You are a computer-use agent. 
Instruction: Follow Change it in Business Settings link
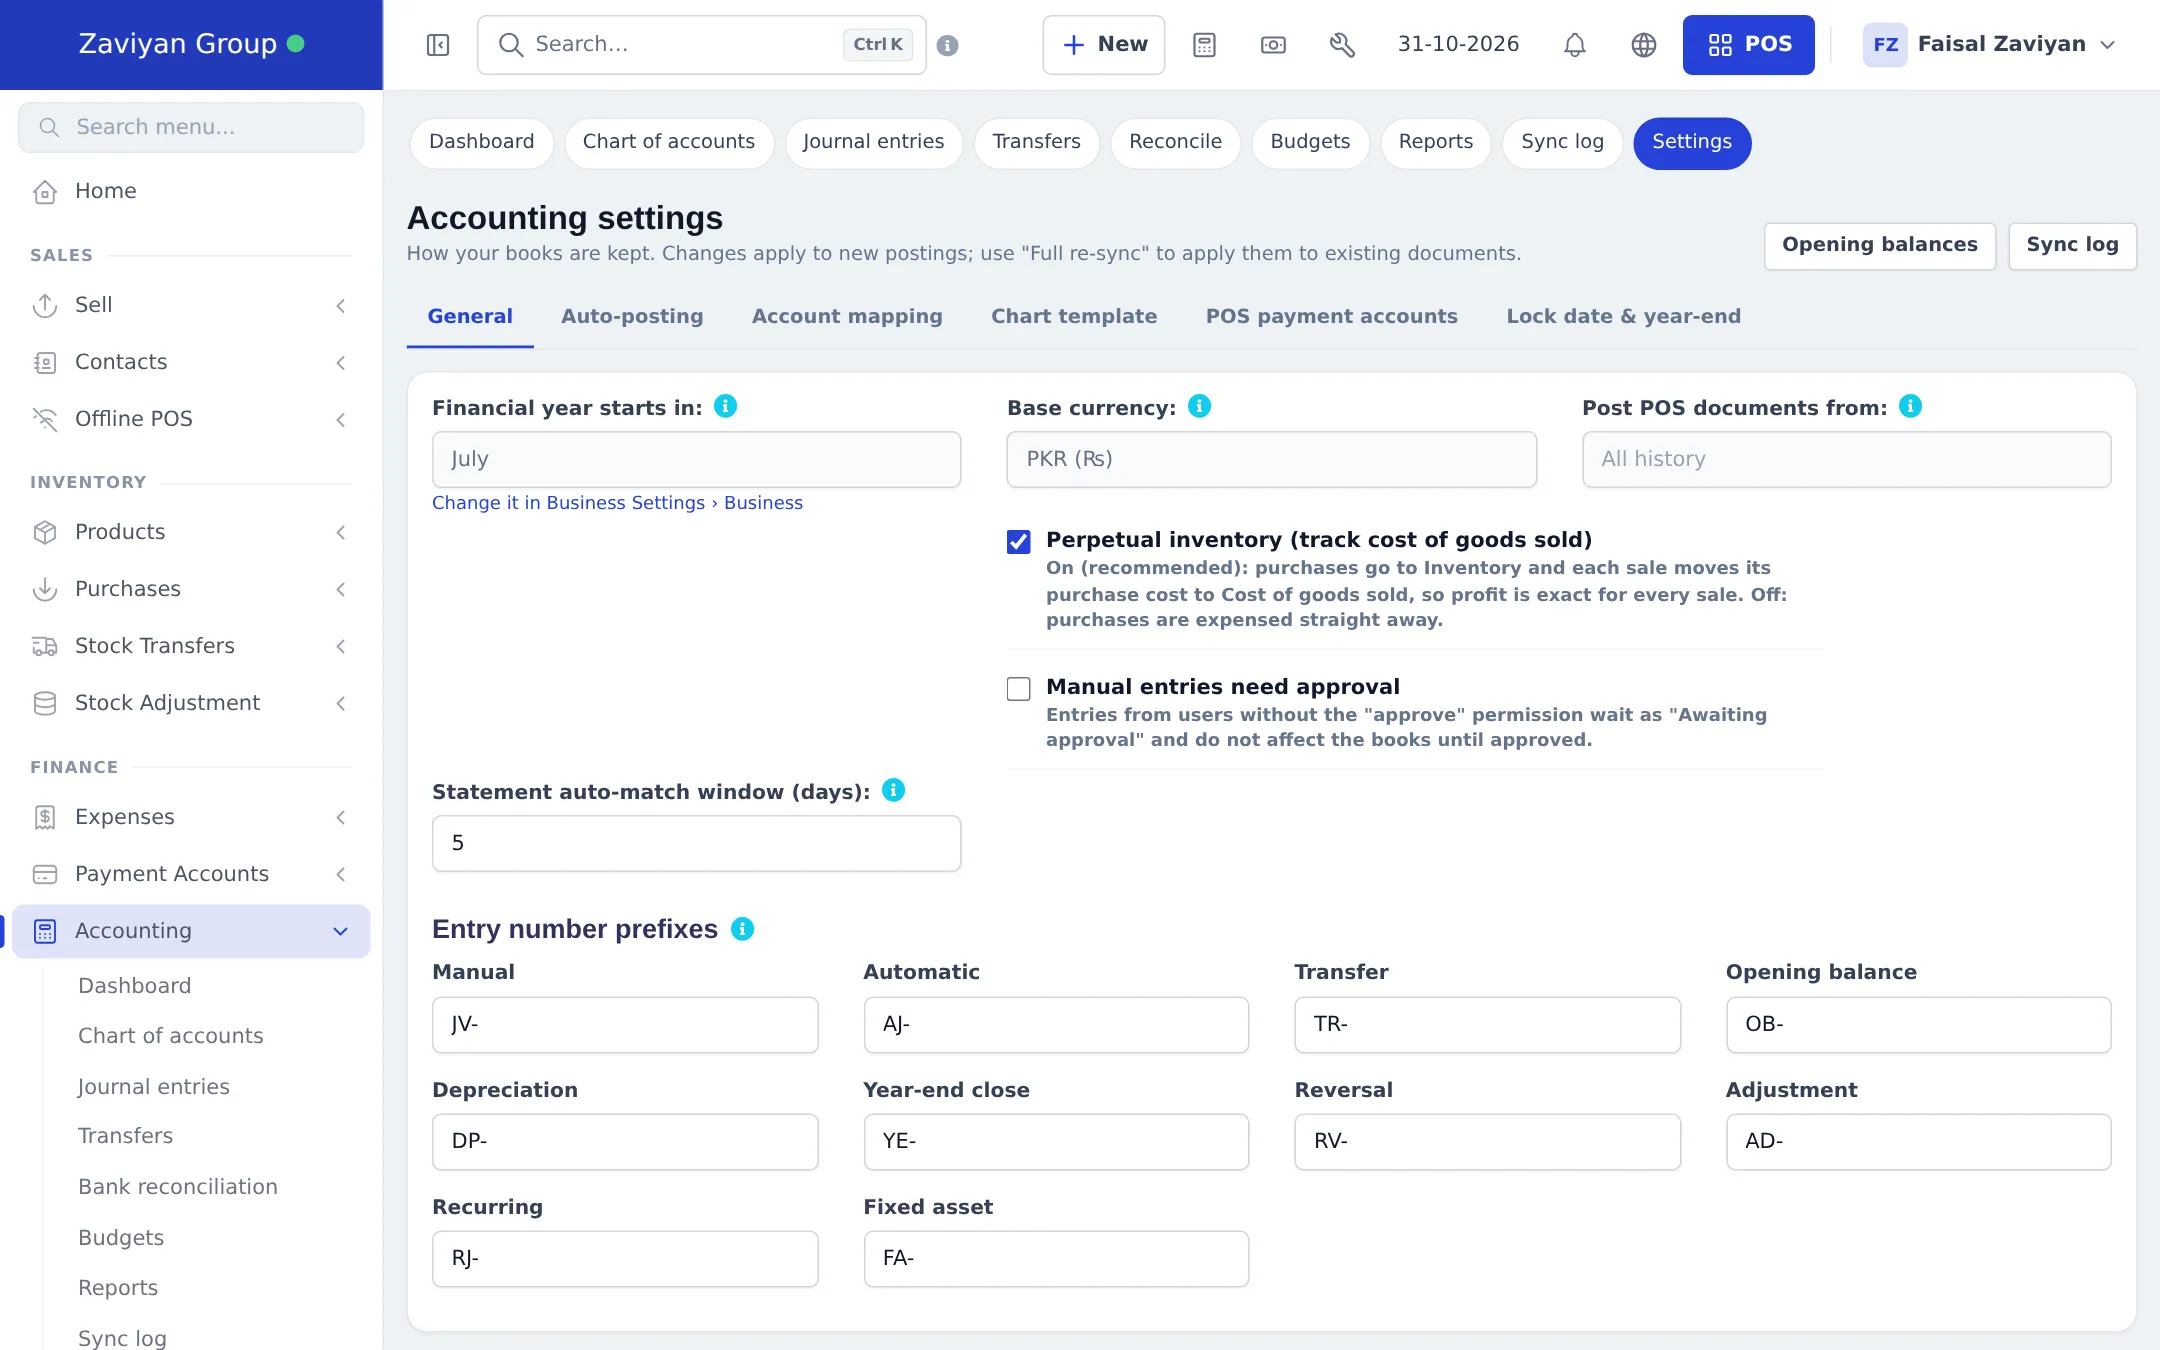click(617, 503)
